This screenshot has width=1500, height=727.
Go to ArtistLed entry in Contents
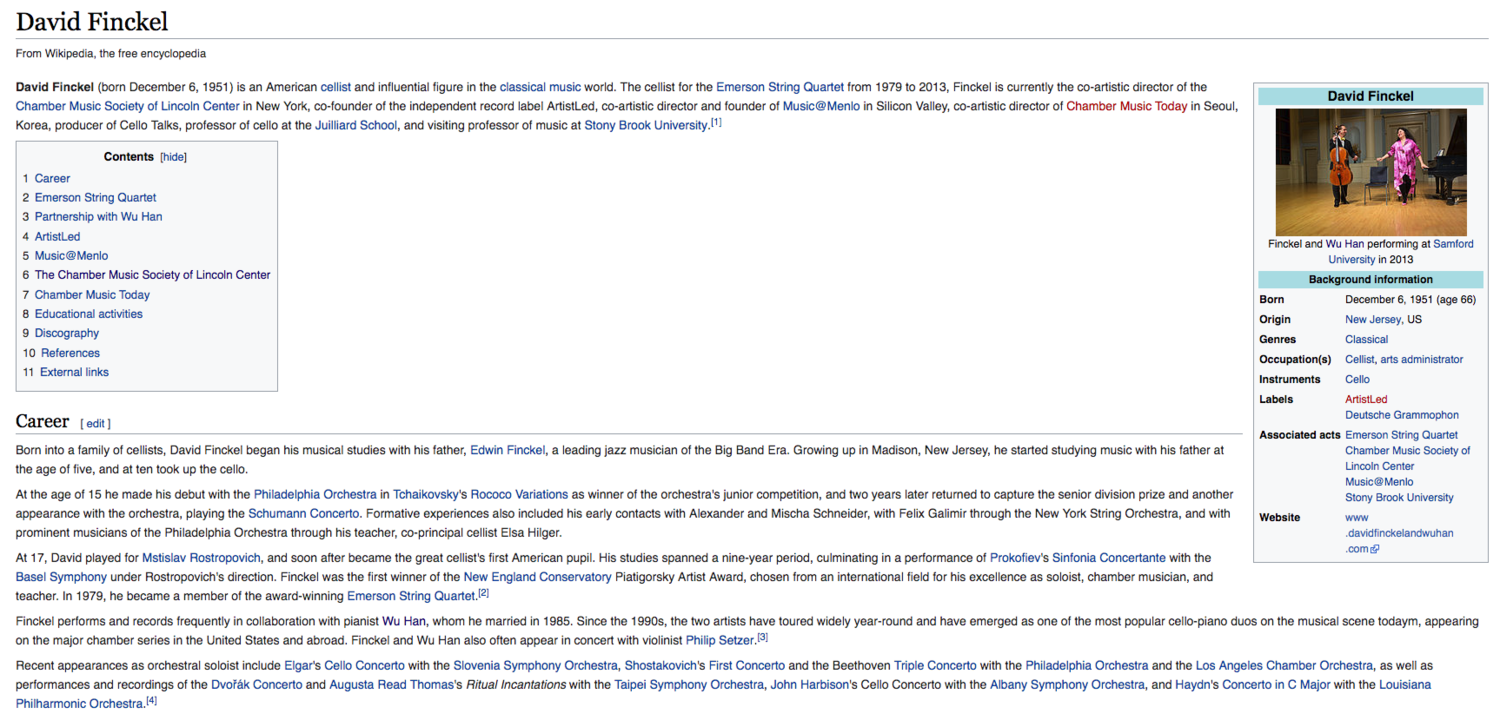click(57, 237)
